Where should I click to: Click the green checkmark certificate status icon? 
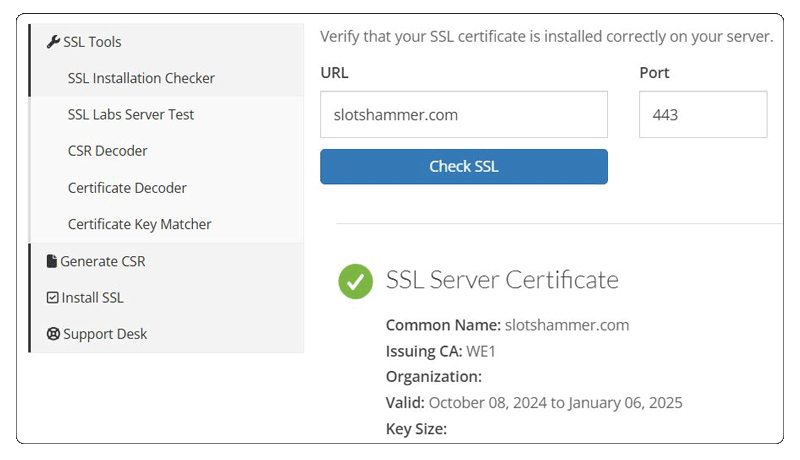(x=355, y=281)
